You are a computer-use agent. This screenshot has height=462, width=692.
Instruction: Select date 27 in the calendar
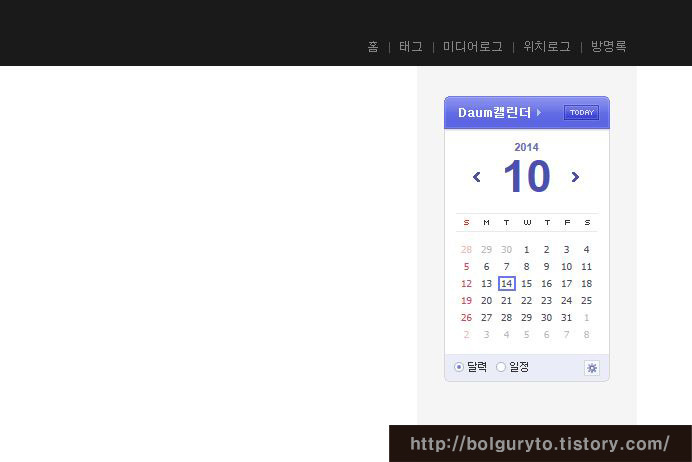pyautogui.click(x=486, y=318)
